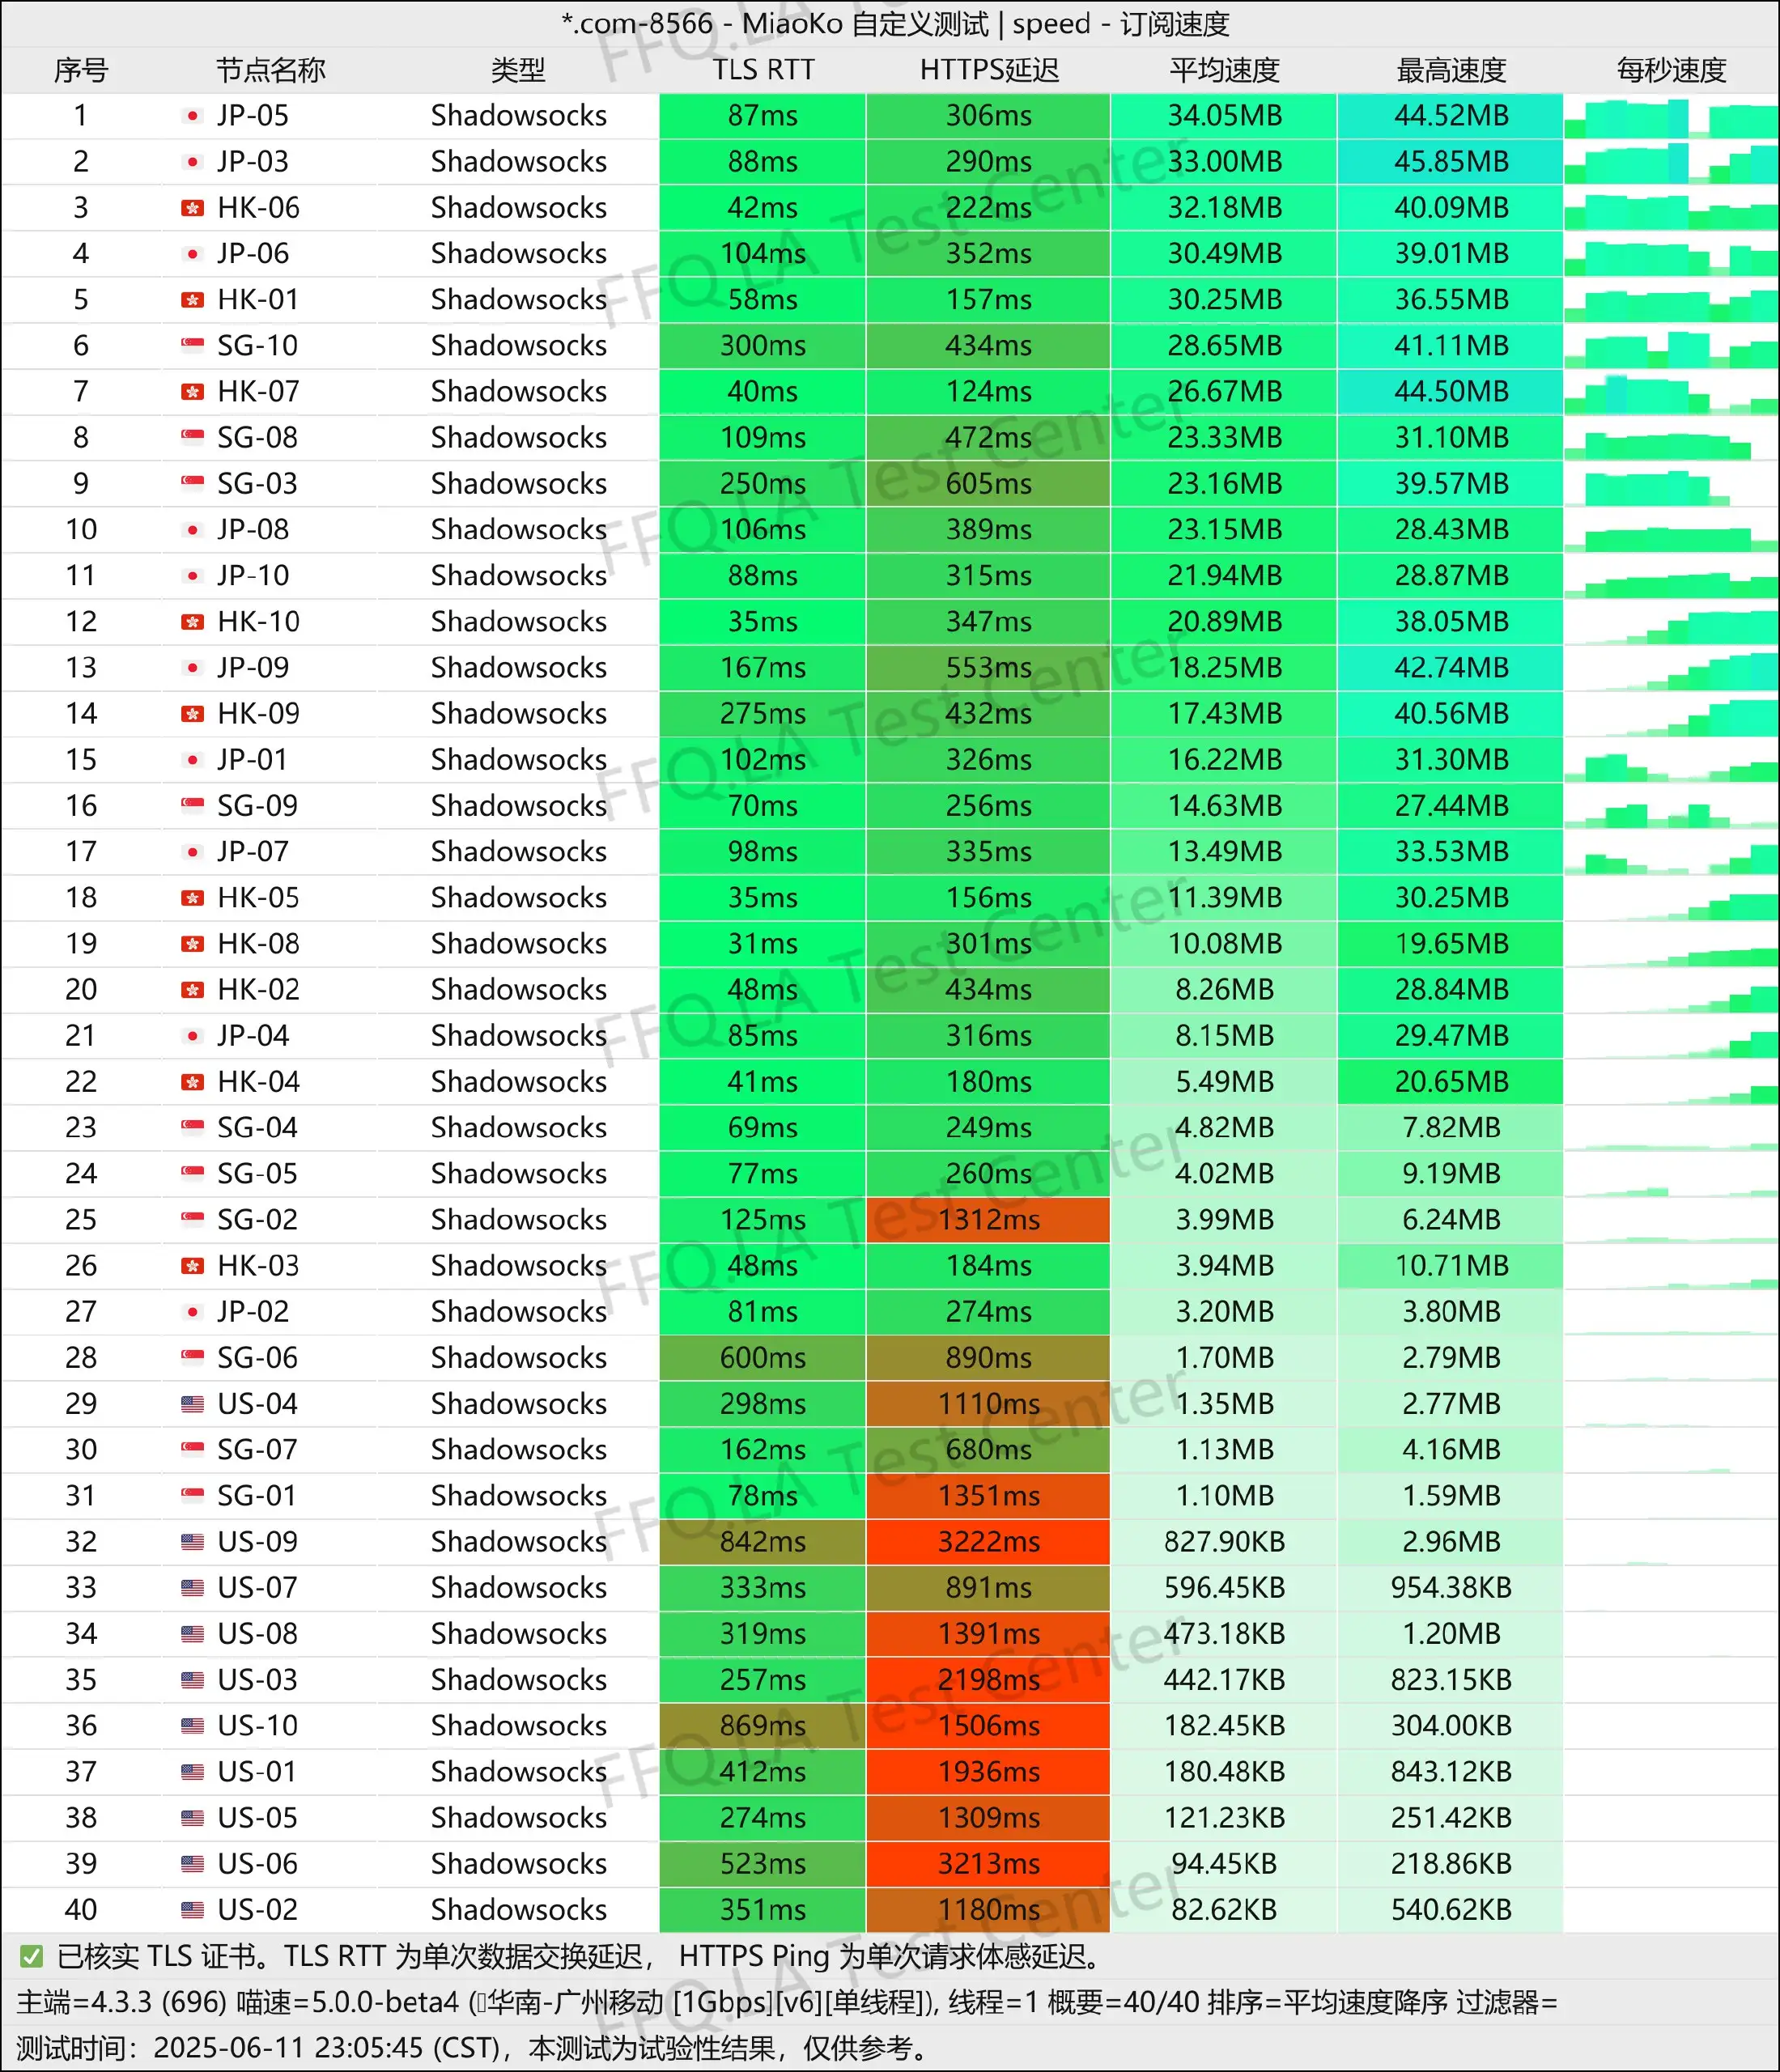Click the 每秒速度 column header
The width and height of the screenshot is (1780, 2072).
[1672, 70]
